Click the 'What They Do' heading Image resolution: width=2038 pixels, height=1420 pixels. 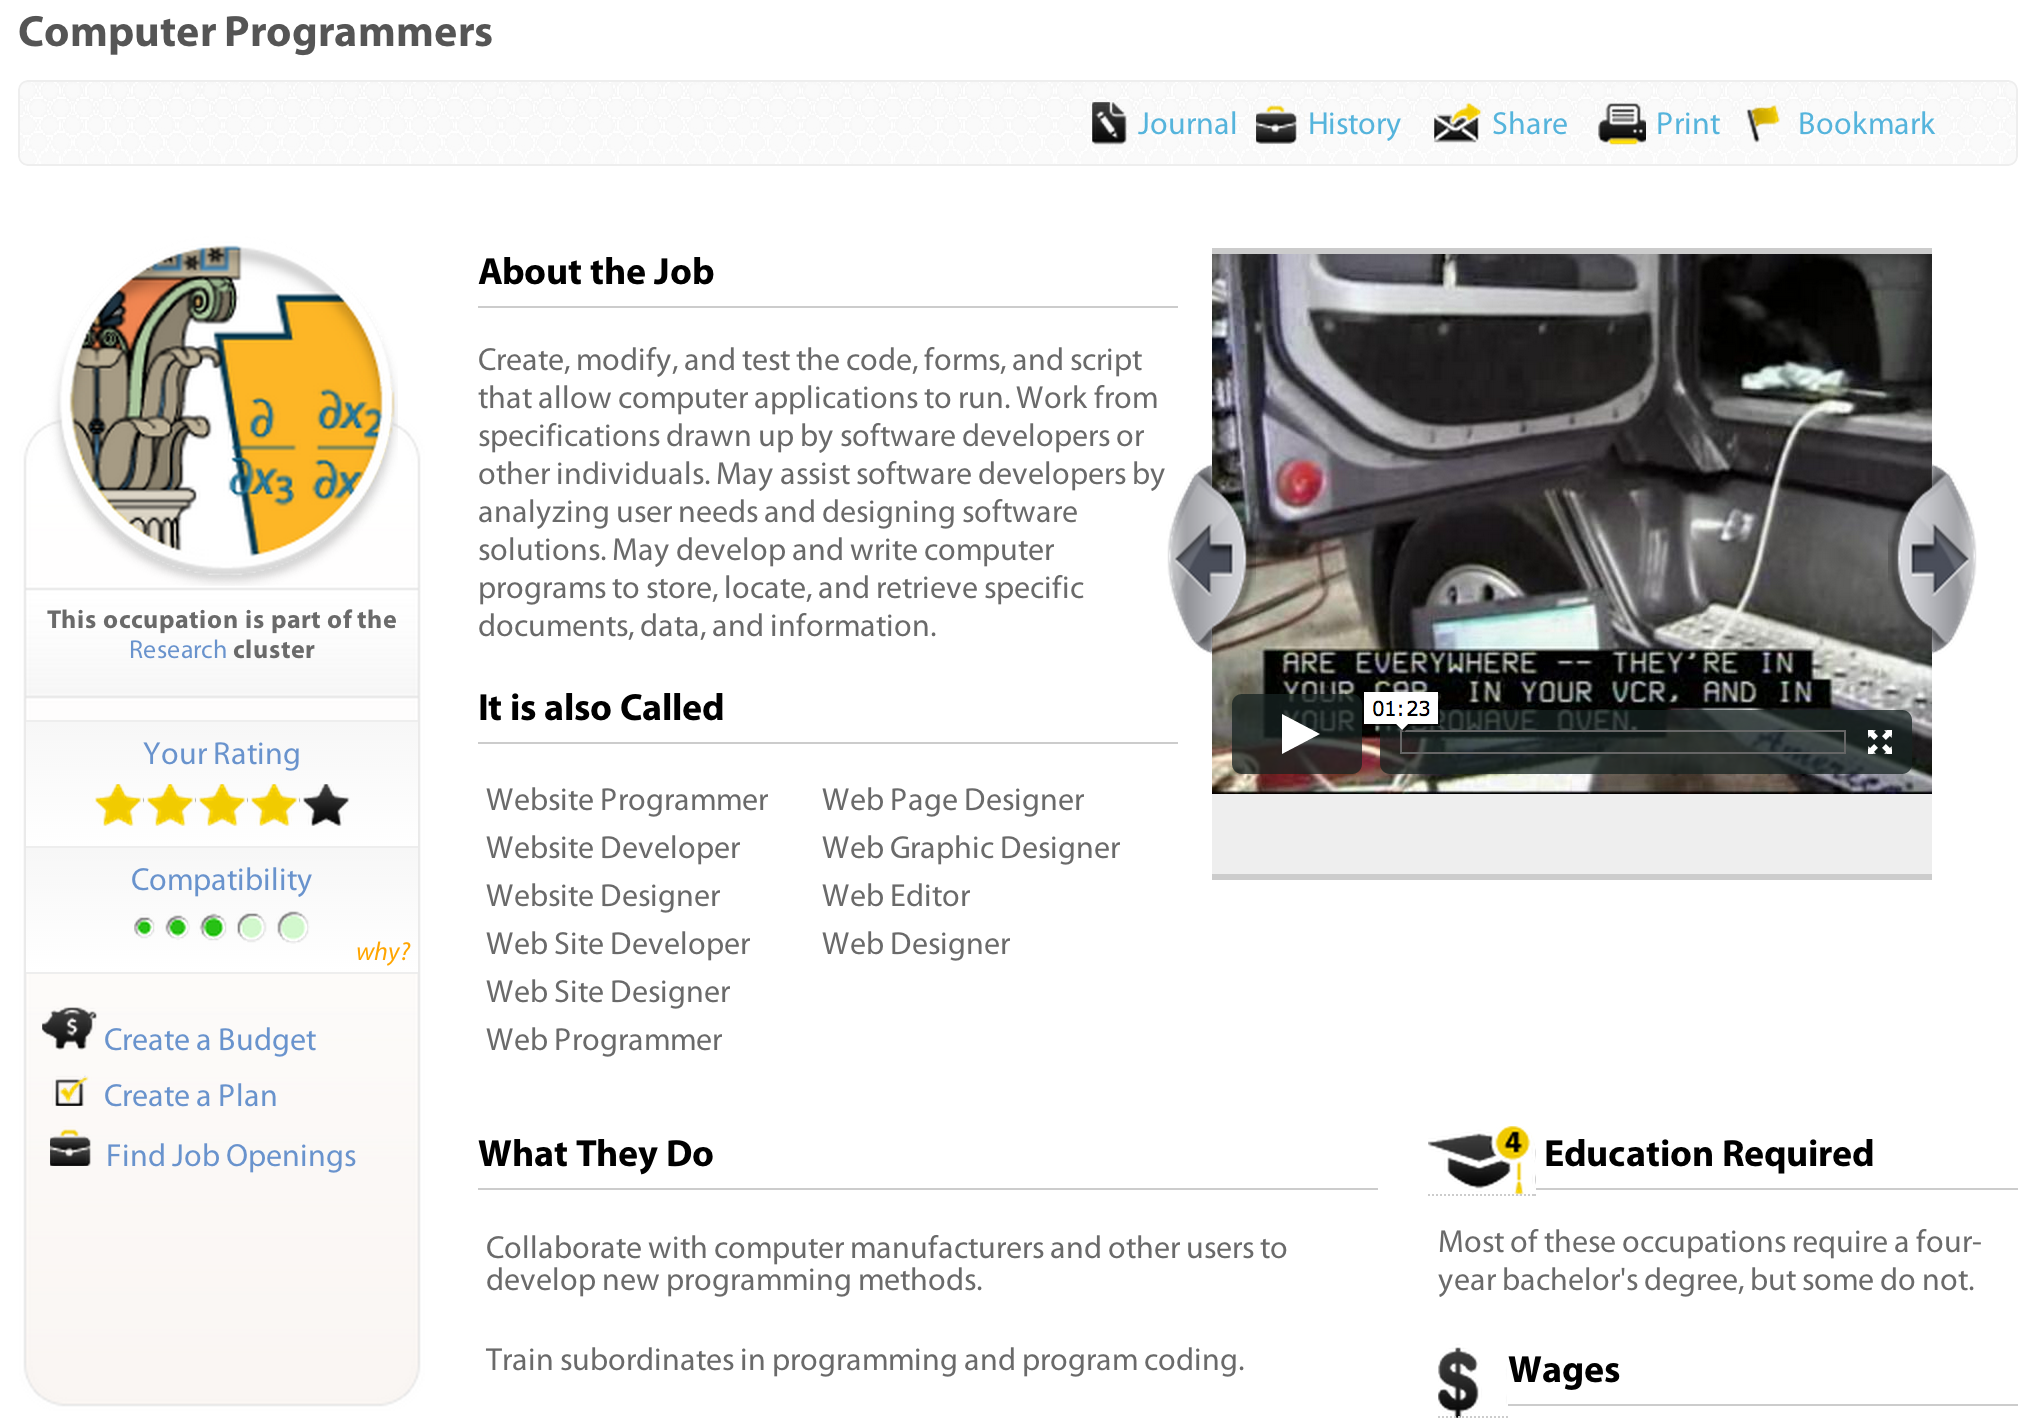(596, 1153)
